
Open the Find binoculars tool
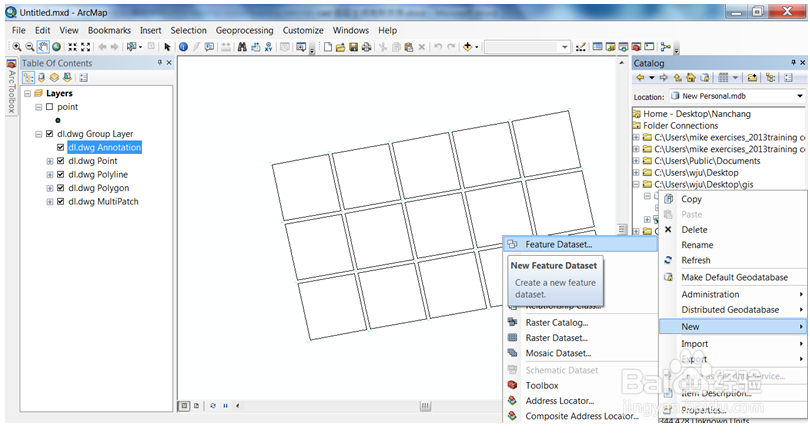(242, 47)
